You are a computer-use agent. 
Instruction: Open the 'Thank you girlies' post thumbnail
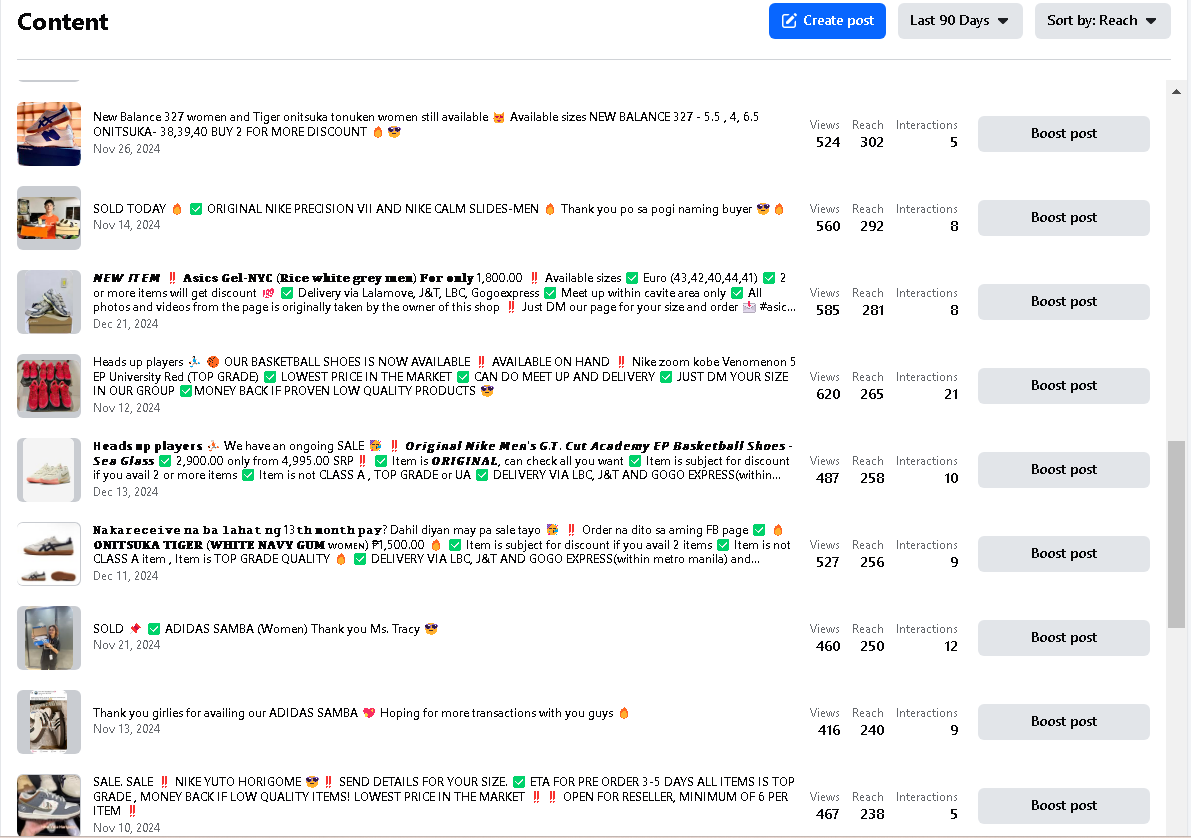49,722
